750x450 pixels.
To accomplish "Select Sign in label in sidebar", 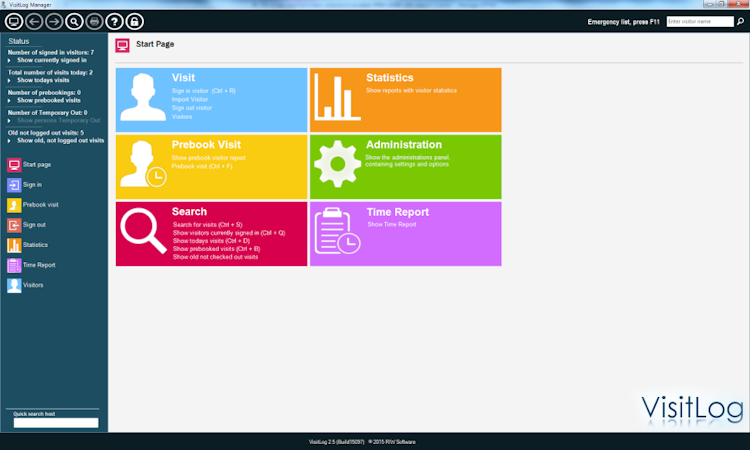I will [33, 185].
